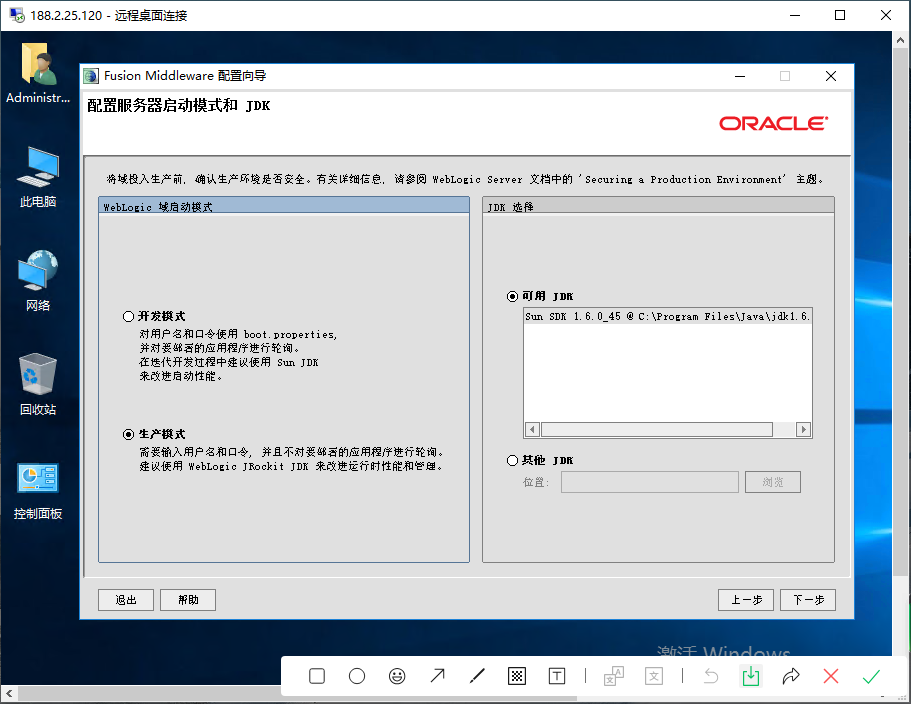Select the ellipse annotation tool
This screenshot has width=911, height=704.
pos(357,676)
